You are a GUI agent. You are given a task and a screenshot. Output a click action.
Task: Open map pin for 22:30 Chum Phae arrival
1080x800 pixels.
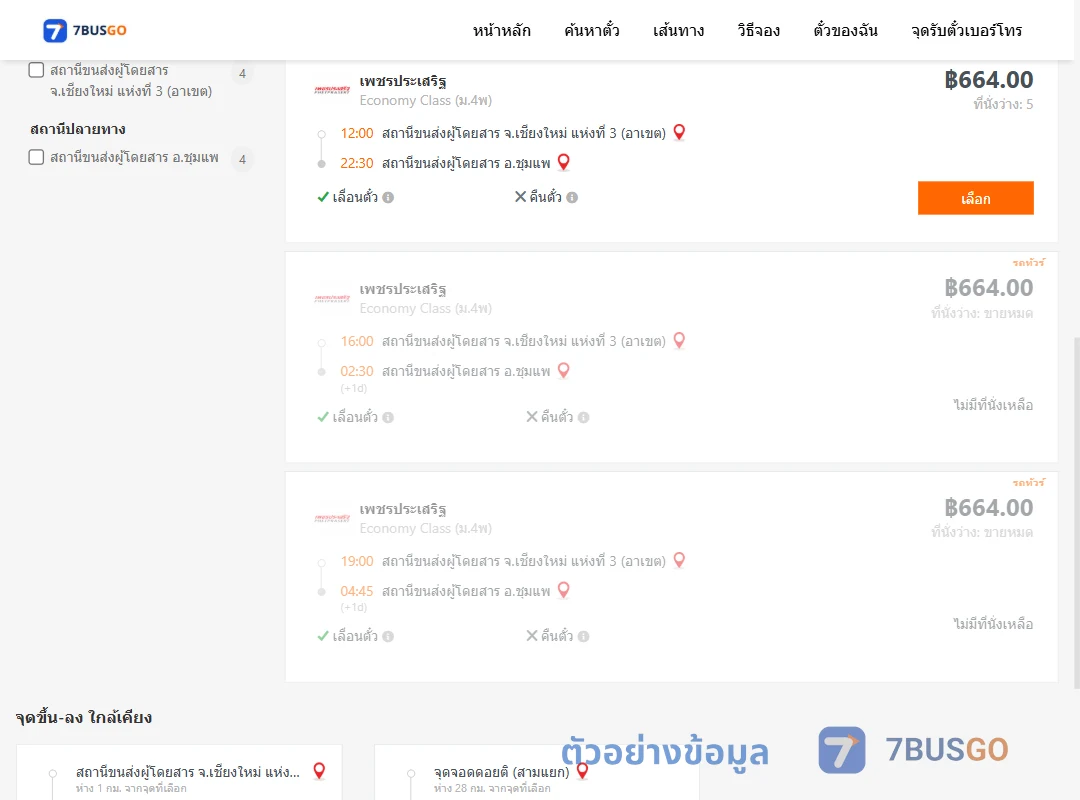(x=563, y=163)
